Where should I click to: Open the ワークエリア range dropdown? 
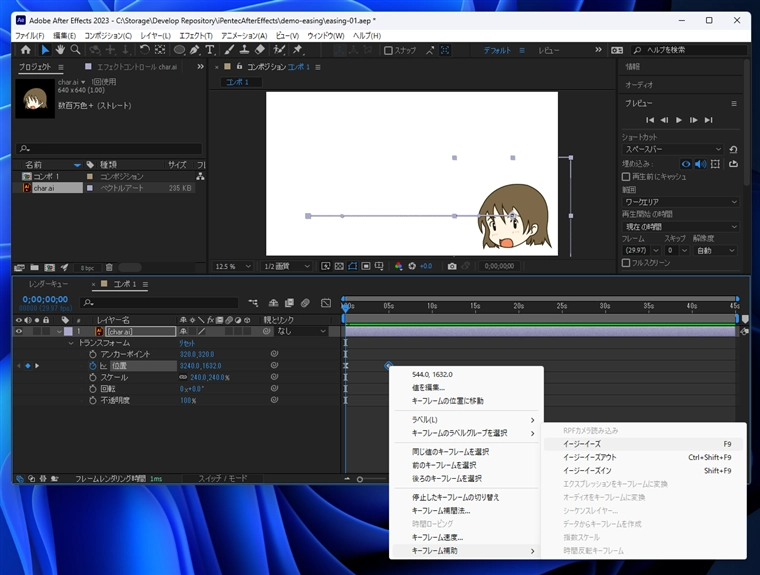point(681,202)
